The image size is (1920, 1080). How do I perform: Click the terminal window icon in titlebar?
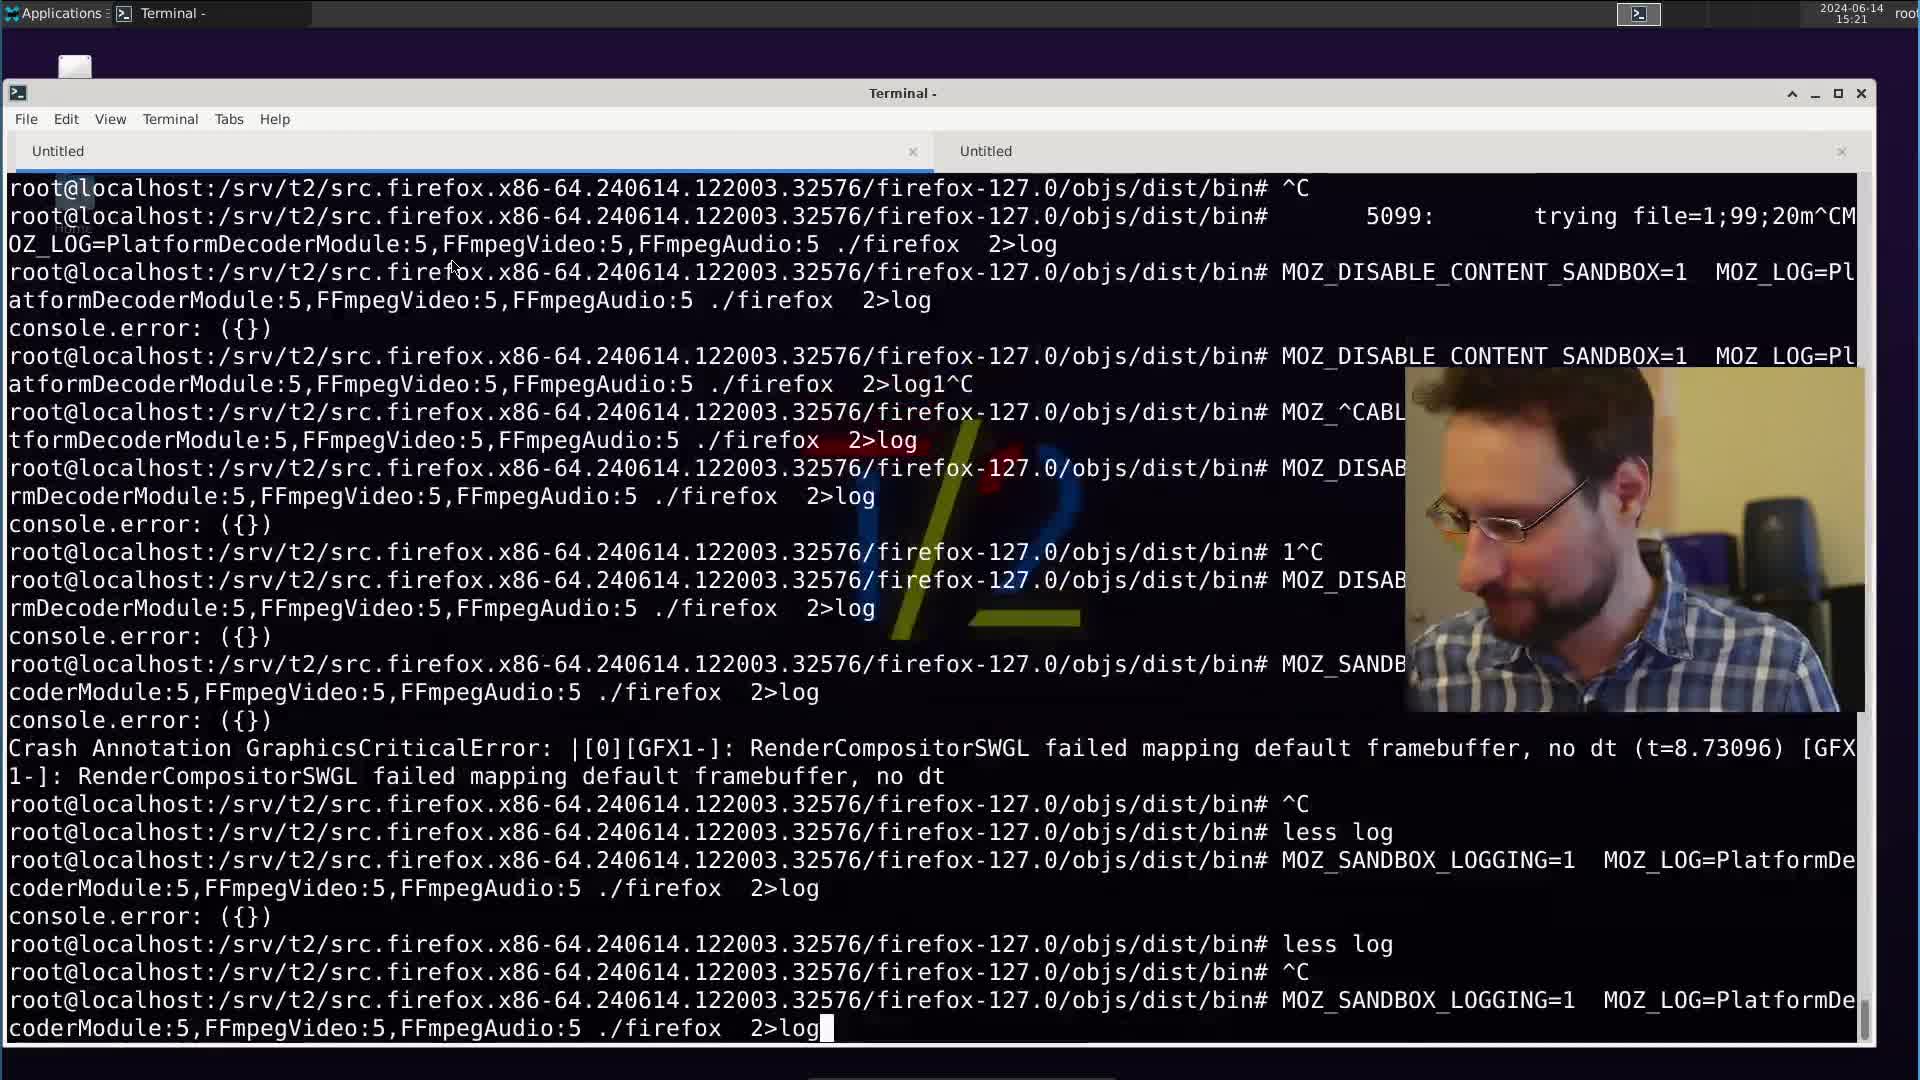tap(18, 93)
